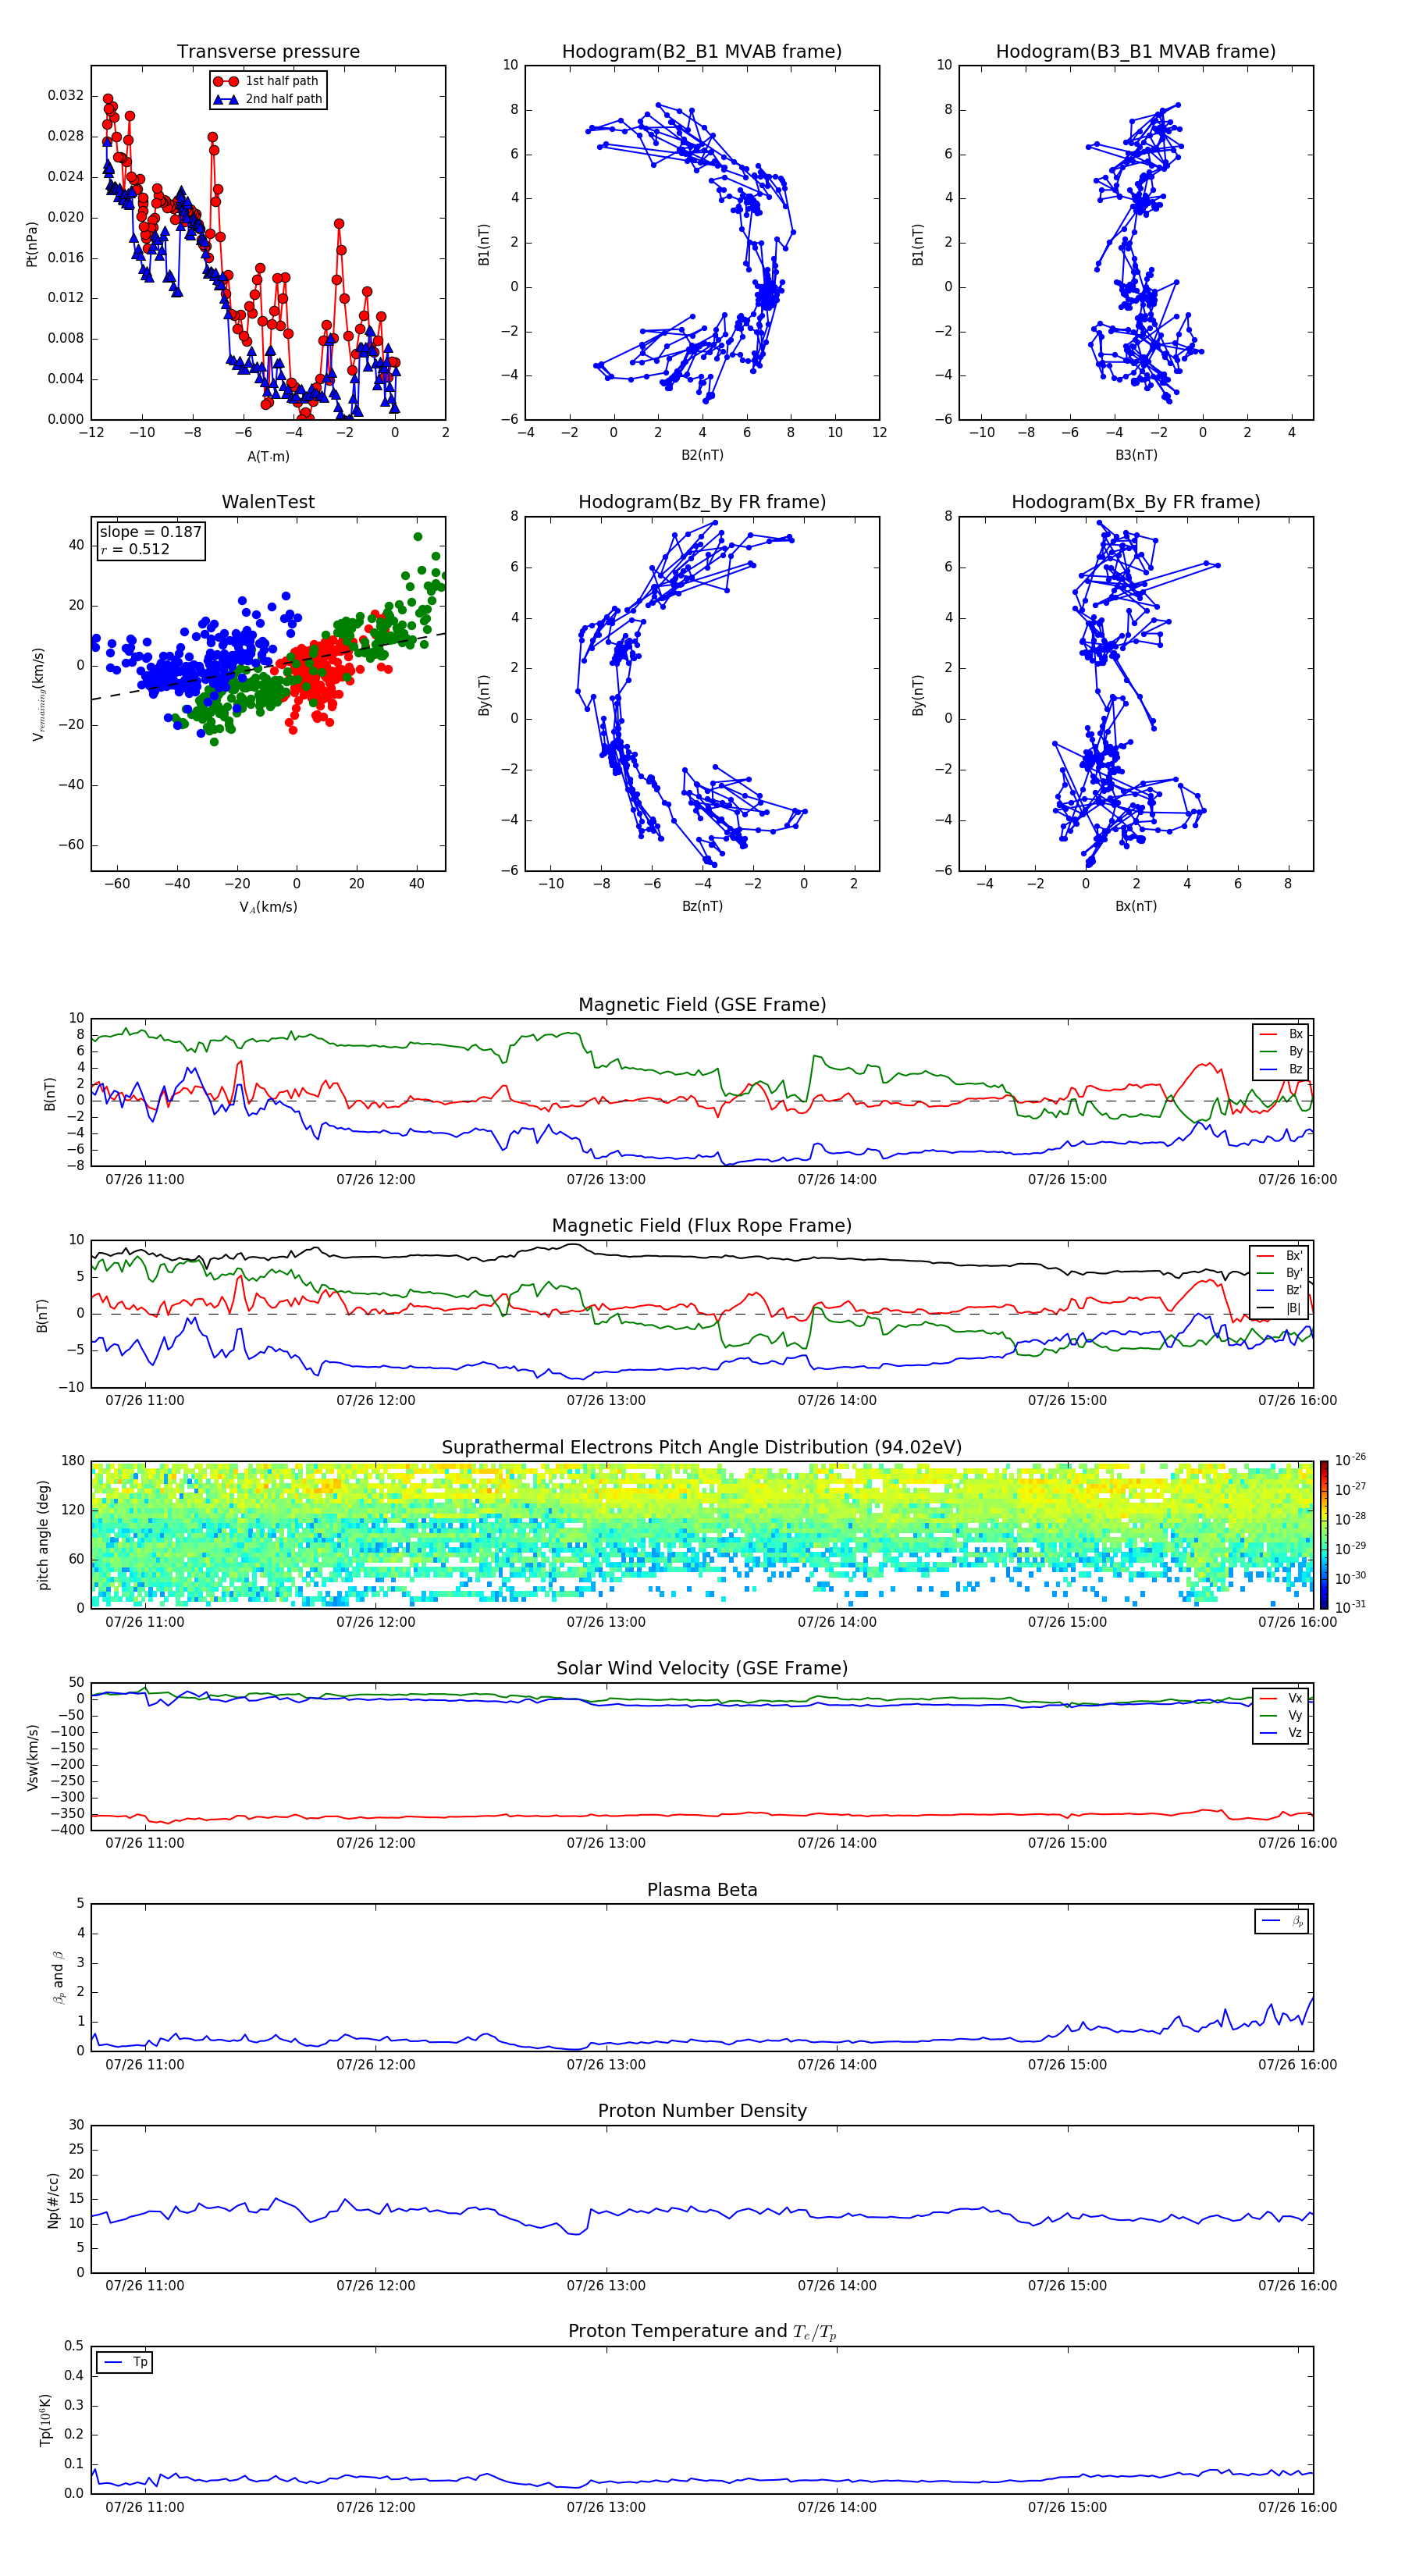Image resolution: width=1405 pixels, height=2576 pixels.
Task: Select the "Bz(nT)" x-axis label
Action: coord(702,906)
